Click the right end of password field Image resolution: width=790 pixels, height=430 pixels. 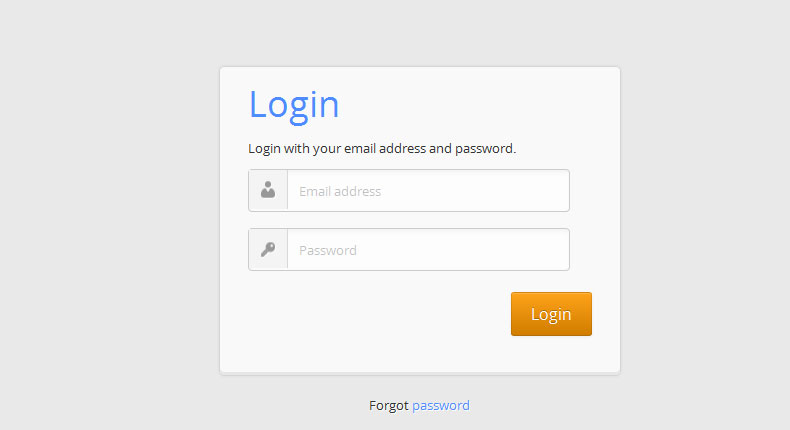pos(555,250)
